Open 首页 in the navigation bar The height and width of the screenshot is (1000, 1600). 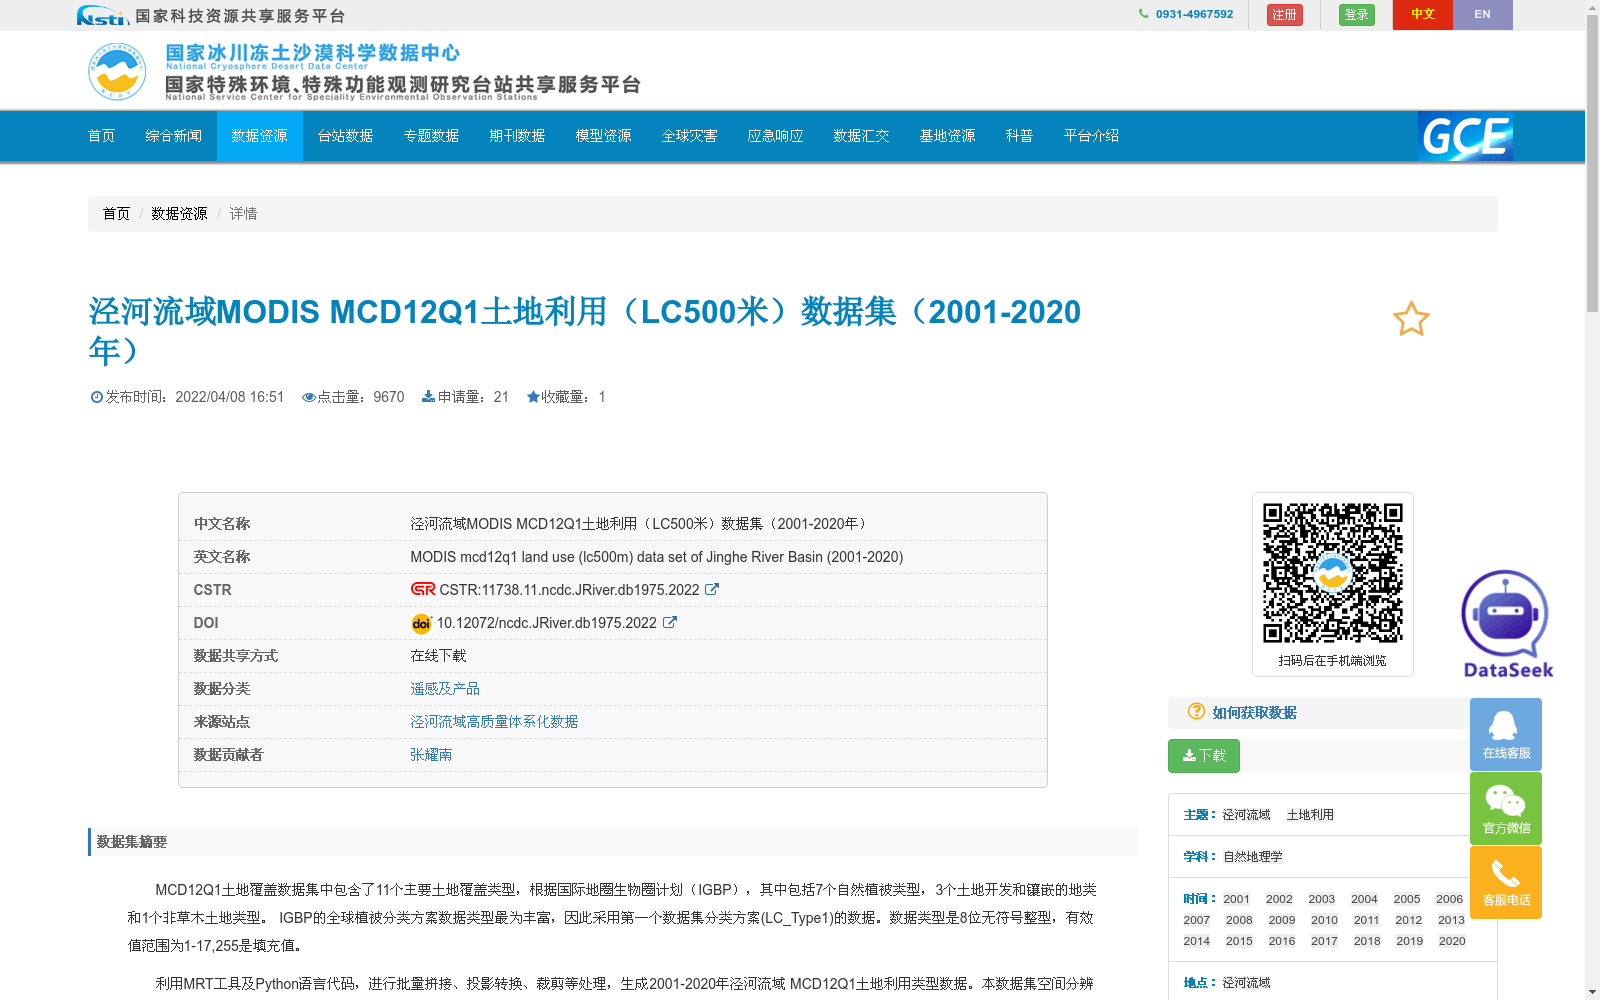[102, 136]
